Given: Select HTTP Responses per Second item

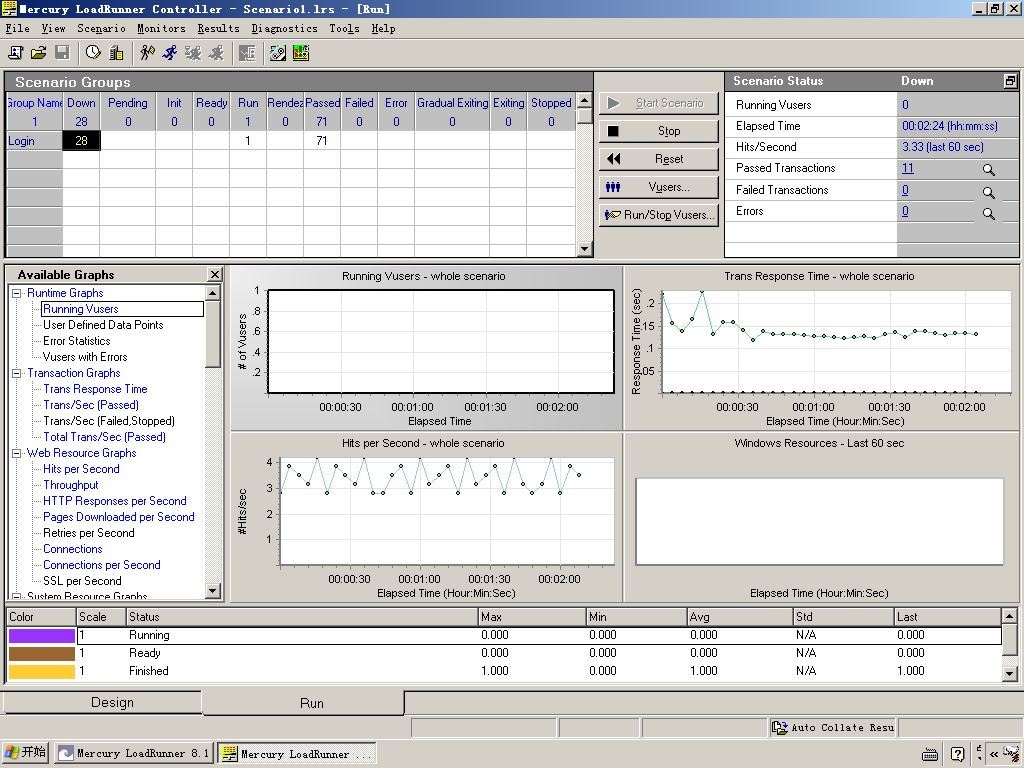Looking at the screenshot, I should [x=115, y=501].
